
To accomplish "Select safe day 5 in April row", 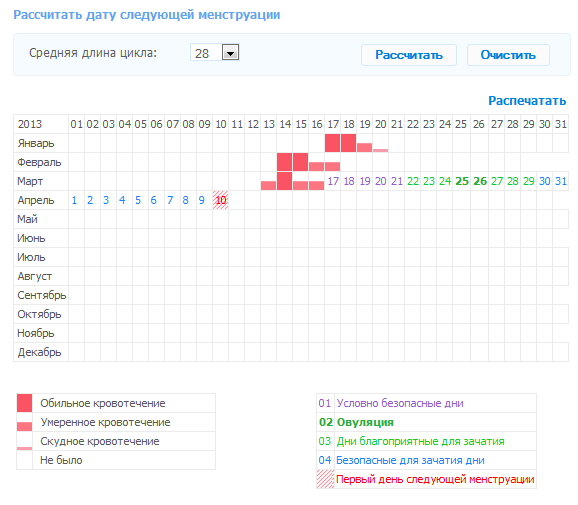I will [138, 200].
